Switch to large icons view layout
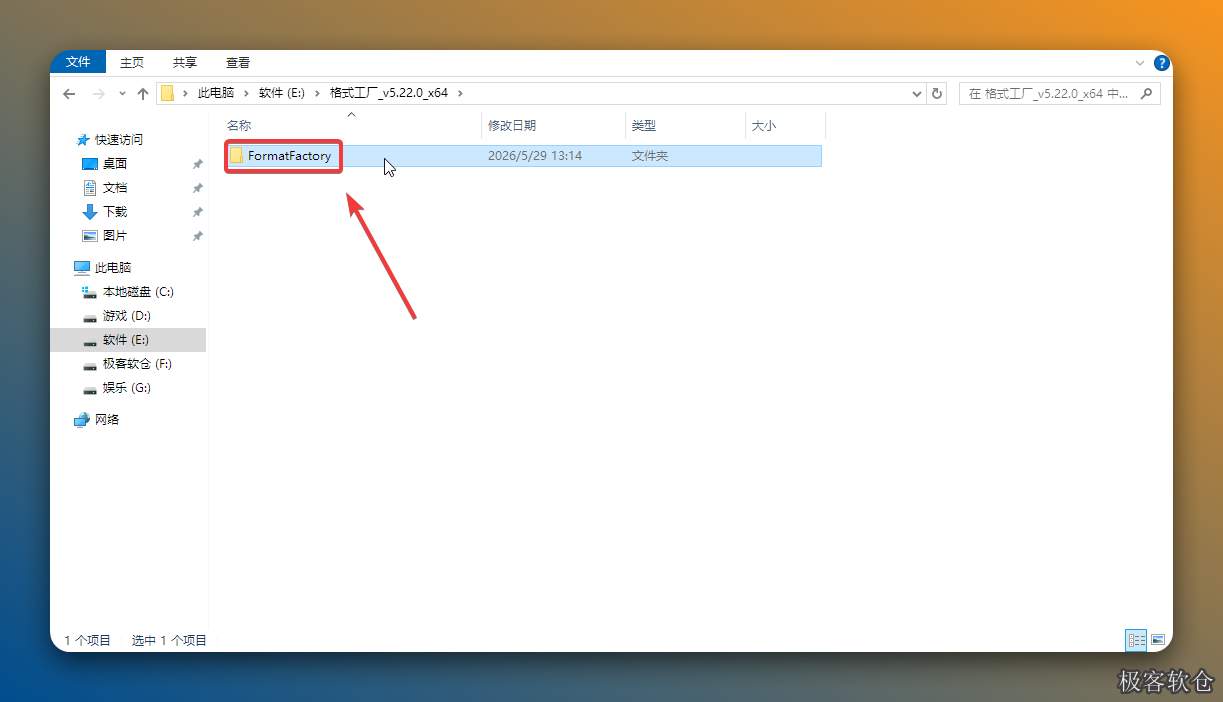The height and width of the screenshot is (702, 1223). tap(1158, 640)
